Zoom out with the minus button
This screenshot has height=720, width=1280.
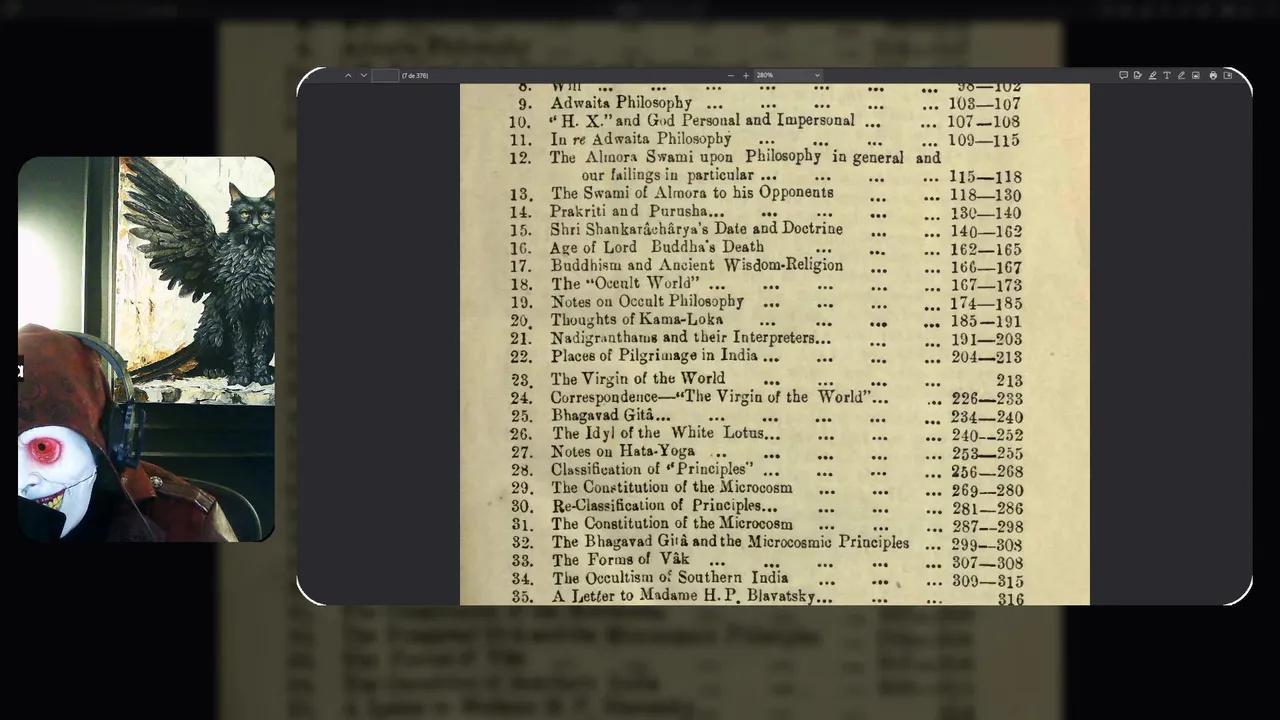tap(730, 75)
